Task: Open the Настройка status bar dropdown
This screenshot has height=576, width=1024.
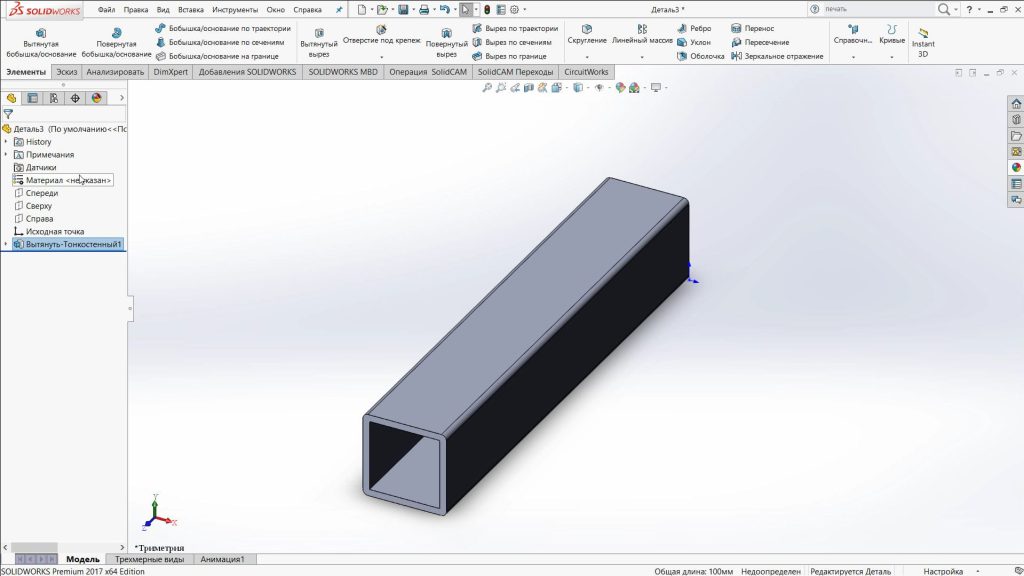Action: pyautogui.click(x=950, y=571)
